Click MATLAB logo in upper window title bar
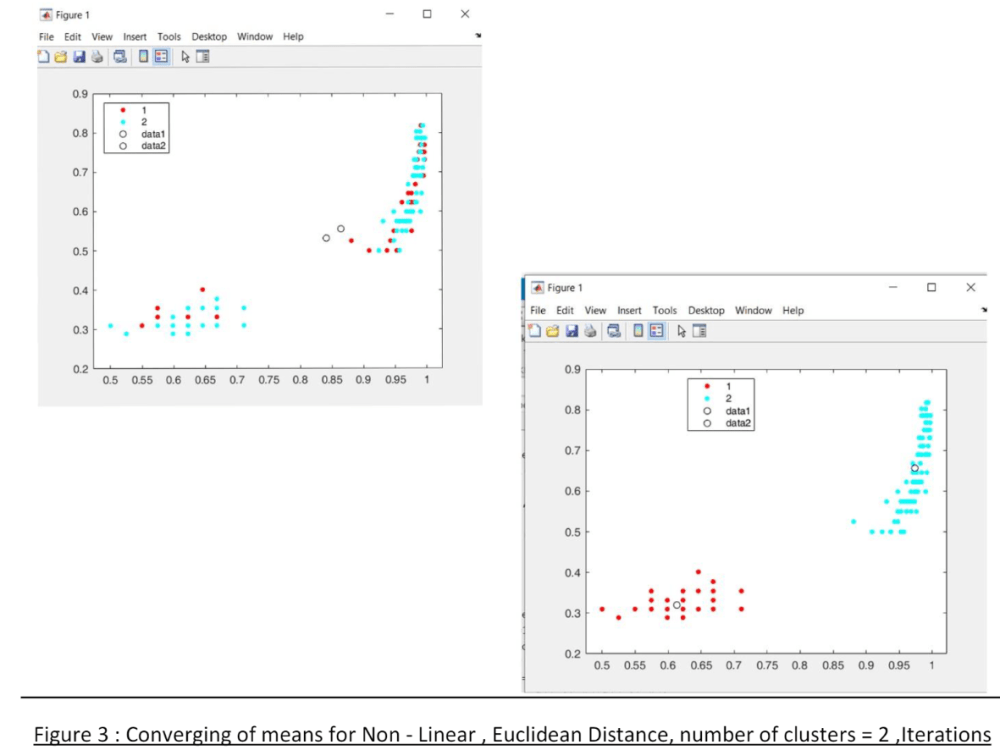Viewport: 1000px width, 750px height. point(46,15)
